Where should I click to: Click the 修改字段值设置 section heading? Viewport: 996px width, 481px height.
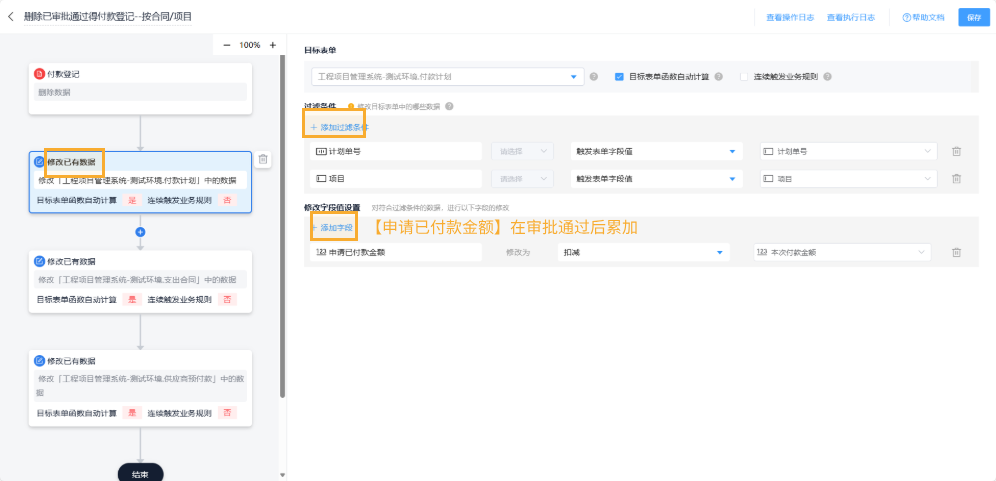[x=332, y=207]
